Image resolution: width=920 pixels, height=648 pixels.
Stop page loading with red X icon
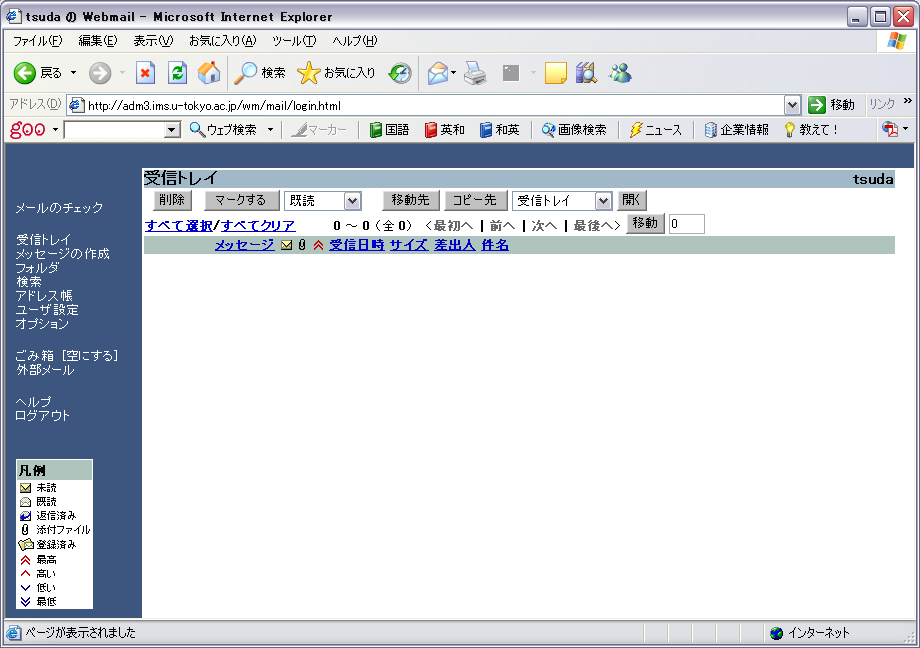(145, 73)
